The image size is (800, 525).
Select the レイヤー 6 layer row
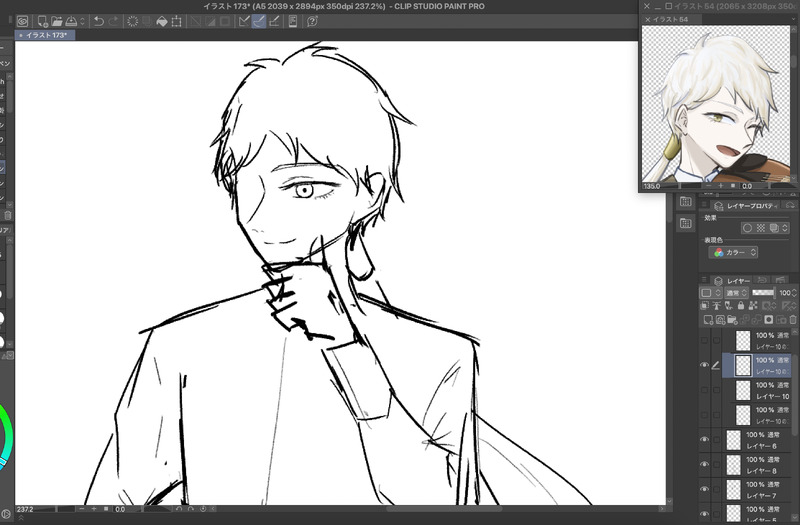(x=757, y=440)
